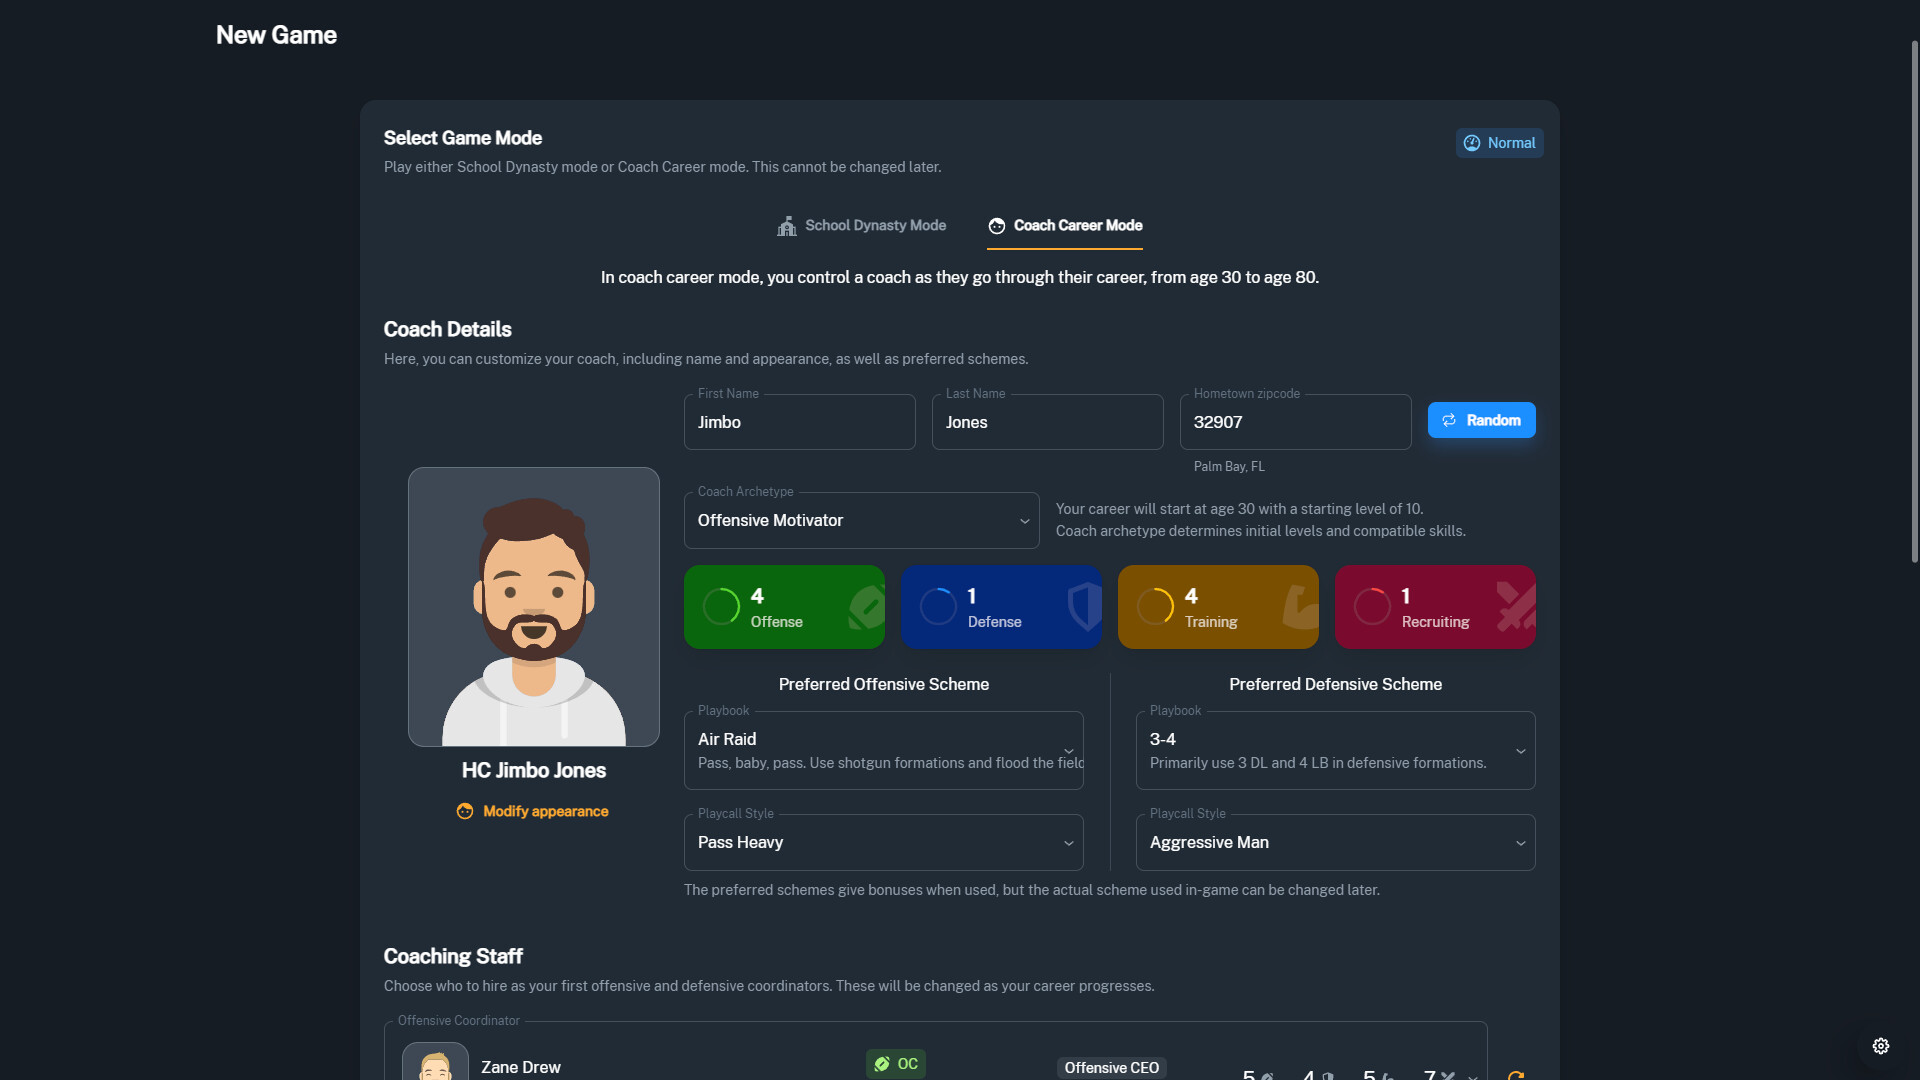This screenshot has width=1920, height=1080.
Task: Open the 3-4 defensive playbook dropdown
Action: pyautogui.click(x=1335, y=750)
